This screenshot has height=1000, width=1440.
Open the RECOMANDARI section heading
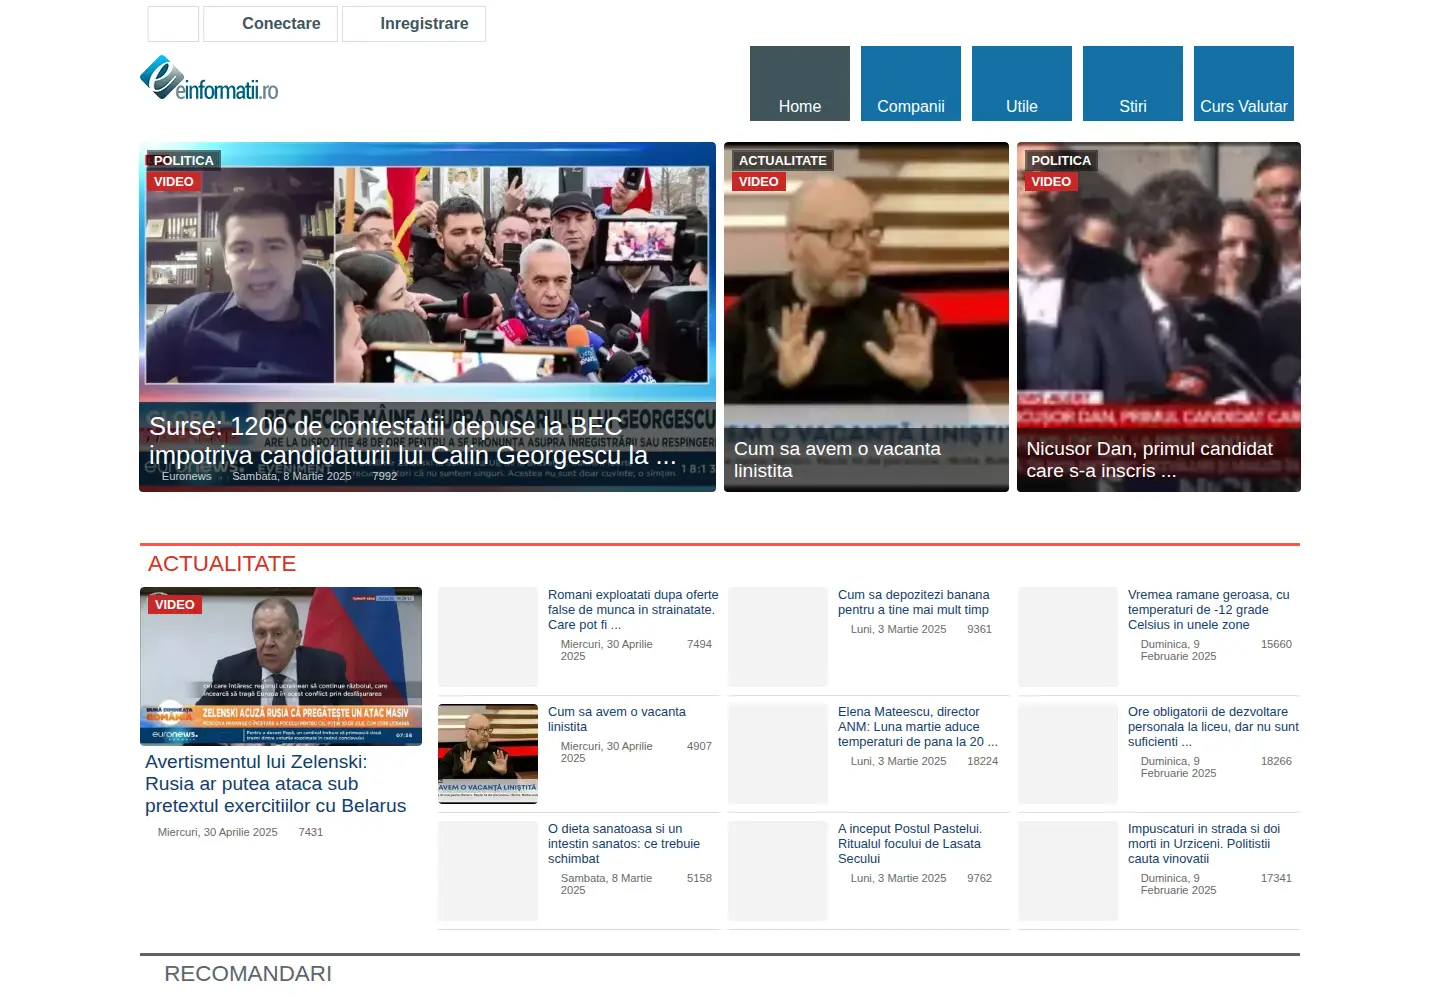pos(248,974)
